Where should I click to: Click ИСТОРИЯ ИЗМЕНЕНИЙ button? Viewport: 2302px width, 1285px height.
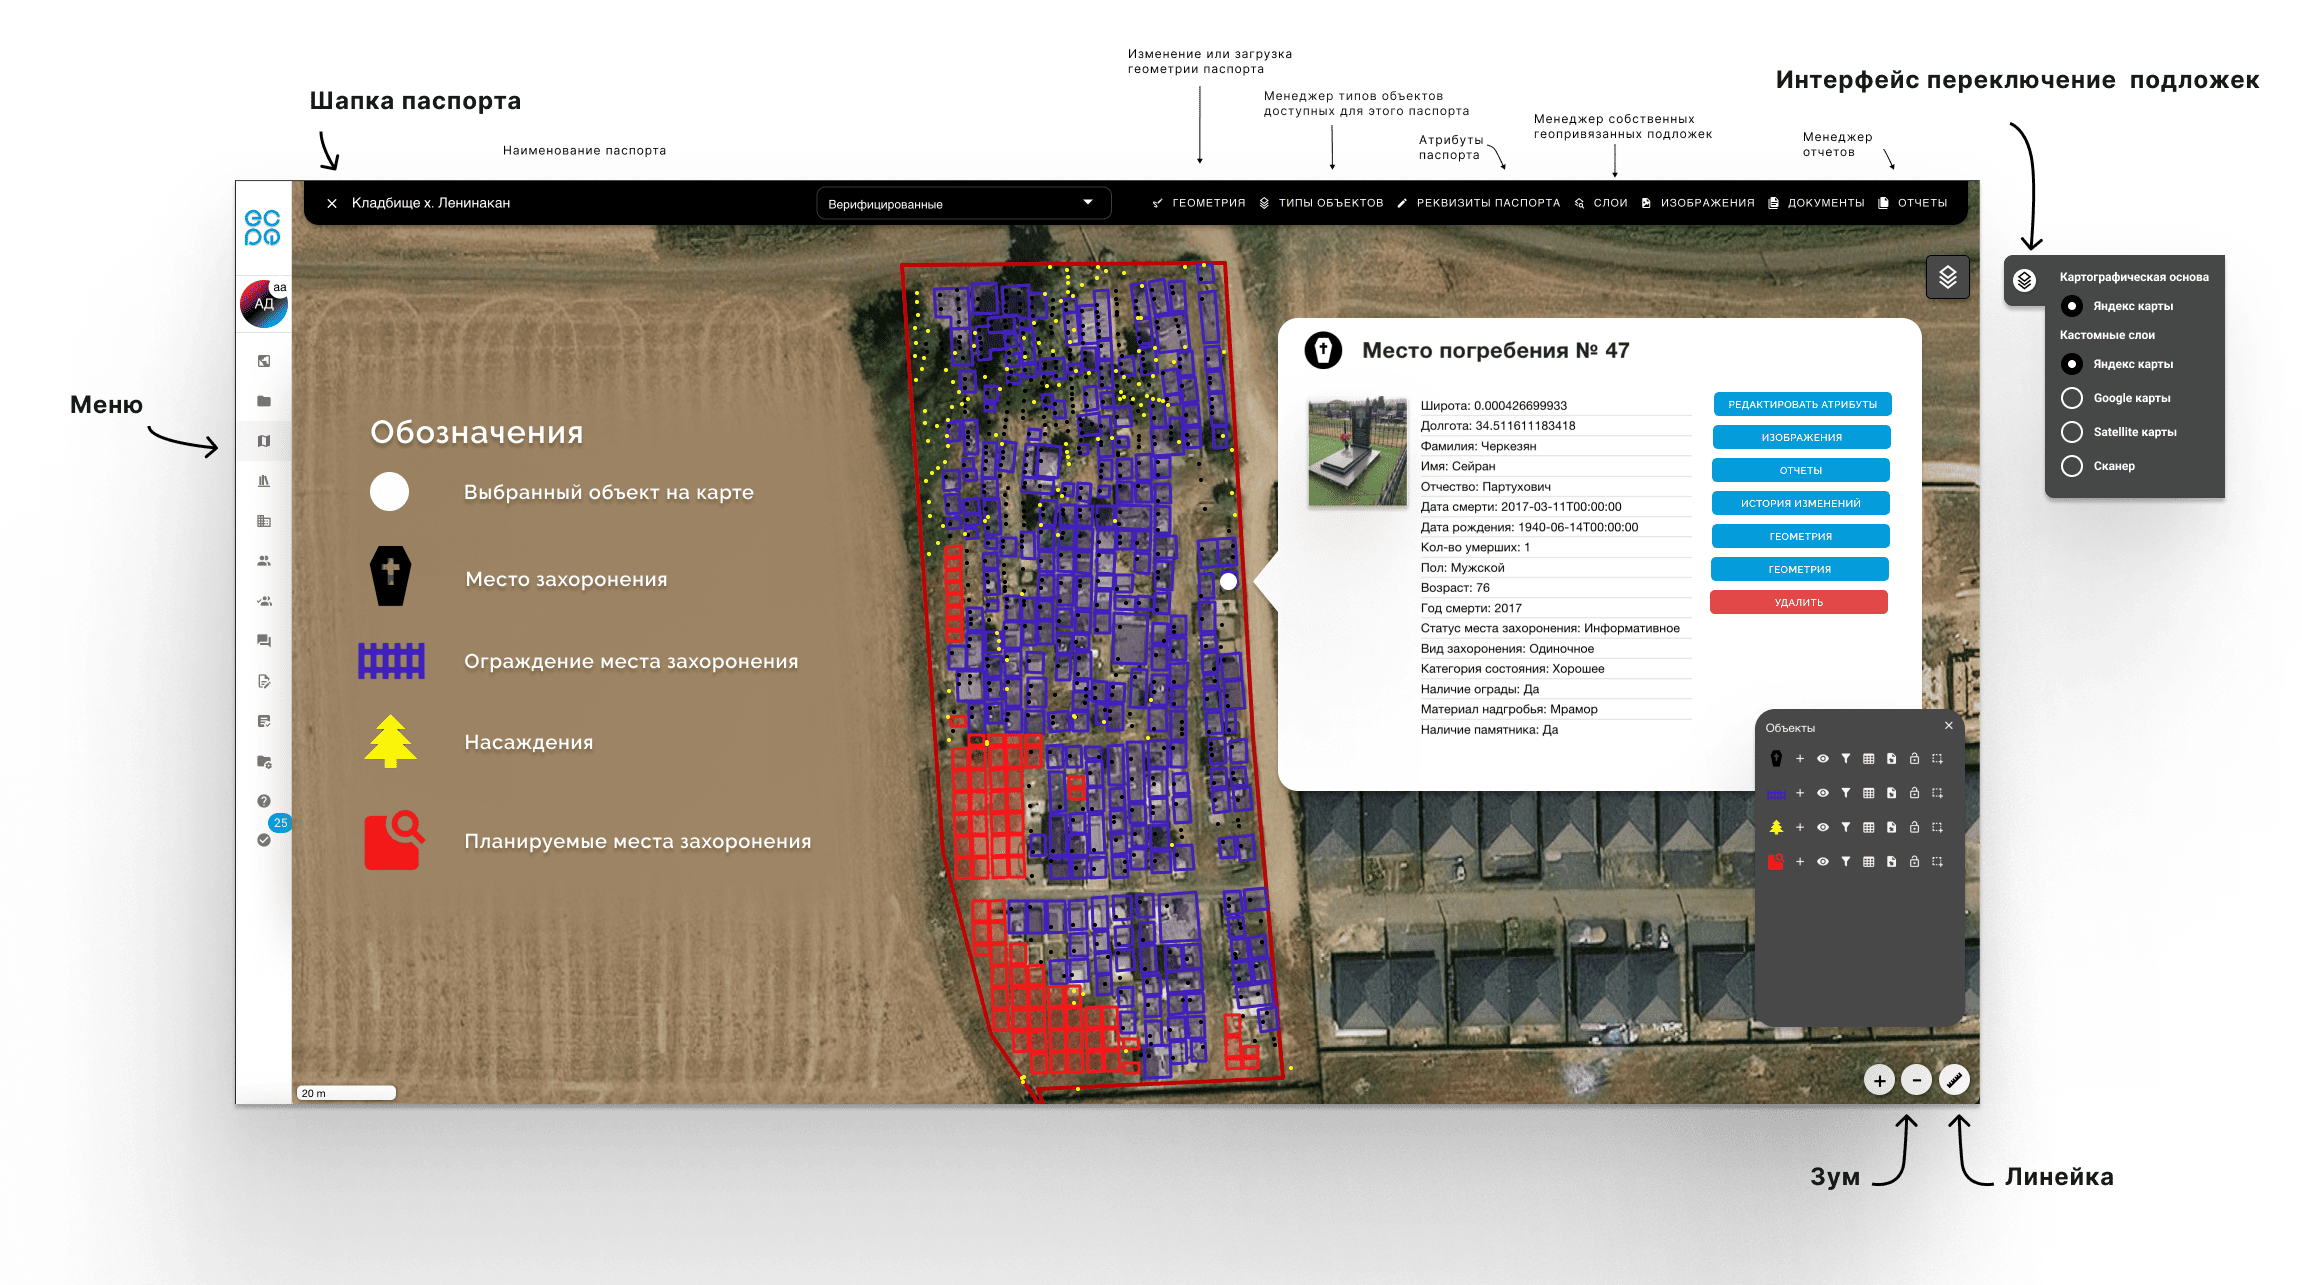pyautogui.click(x=1800, y=503)
